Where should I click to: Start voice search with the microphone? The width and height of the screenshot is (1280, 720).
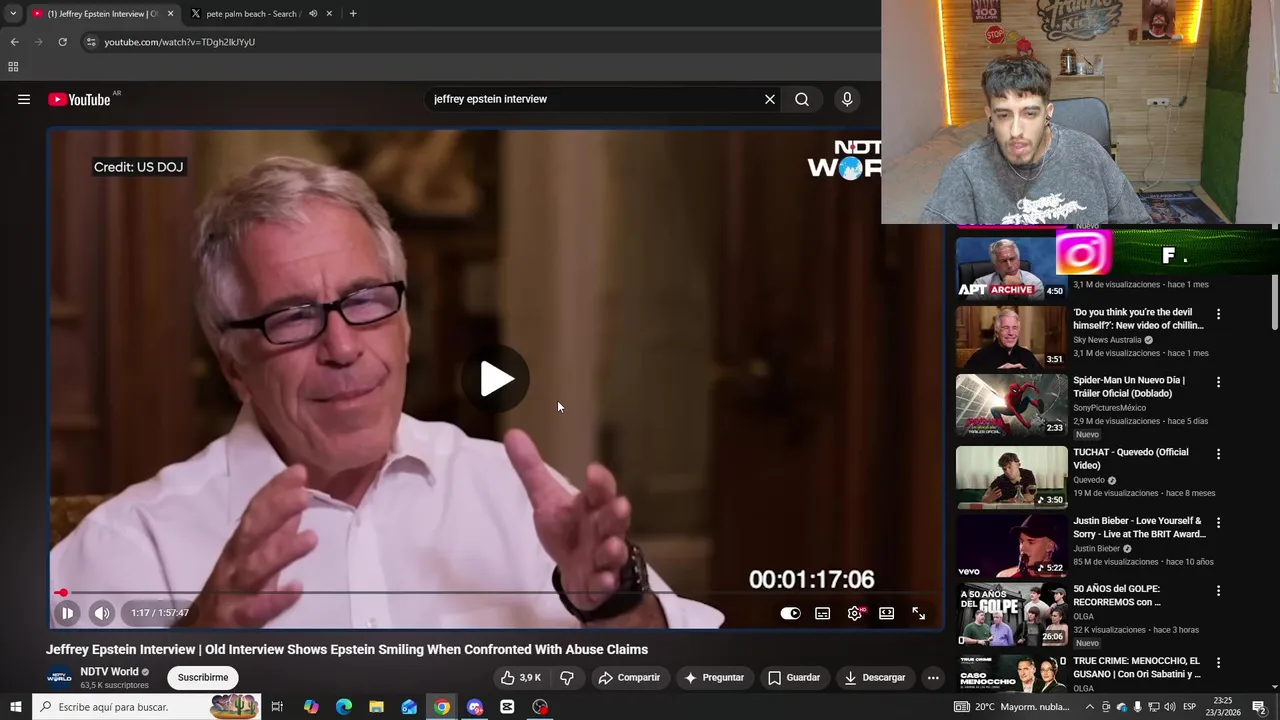click(847, 99)
